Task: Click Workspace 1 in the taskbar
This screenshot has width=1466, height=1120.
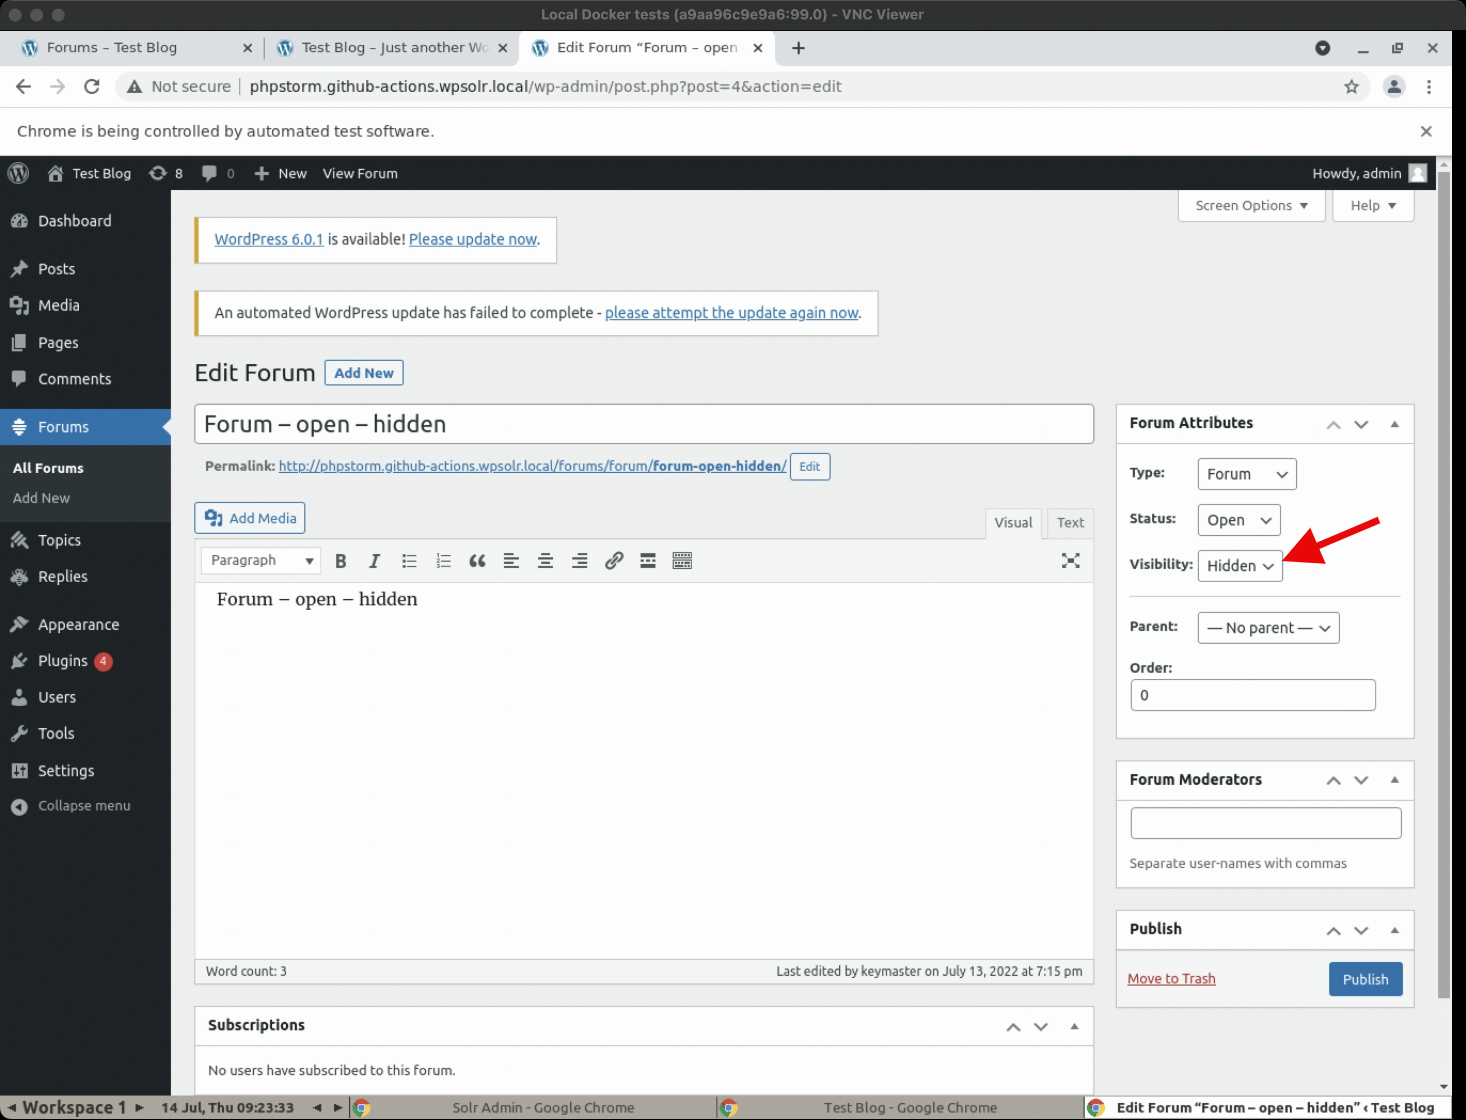Action: click(75, 1108)
